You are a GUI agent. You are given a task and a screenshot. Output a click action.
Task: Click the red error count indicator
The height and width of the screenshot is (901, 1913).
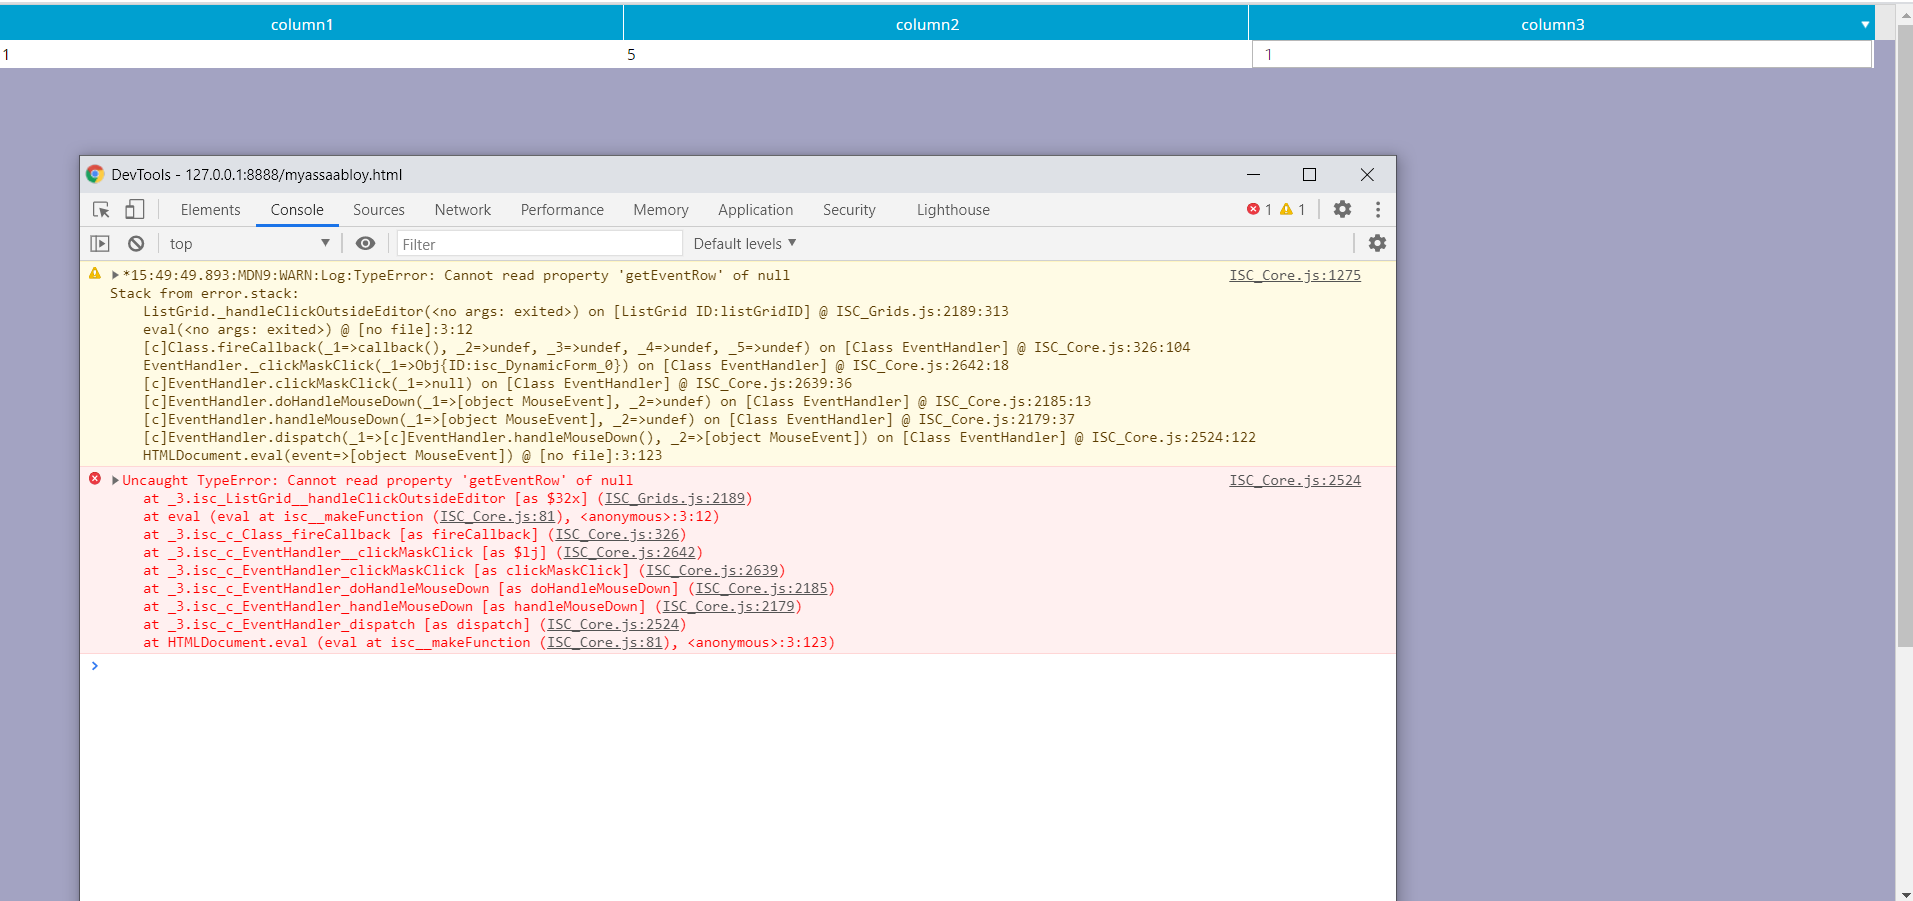(1259, 210)
